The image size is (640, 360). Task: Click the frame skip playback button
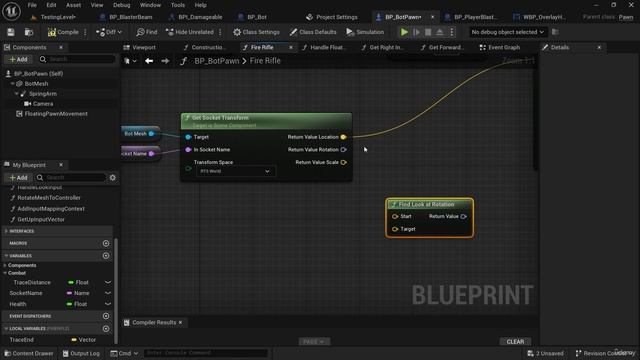coord(416,32)
